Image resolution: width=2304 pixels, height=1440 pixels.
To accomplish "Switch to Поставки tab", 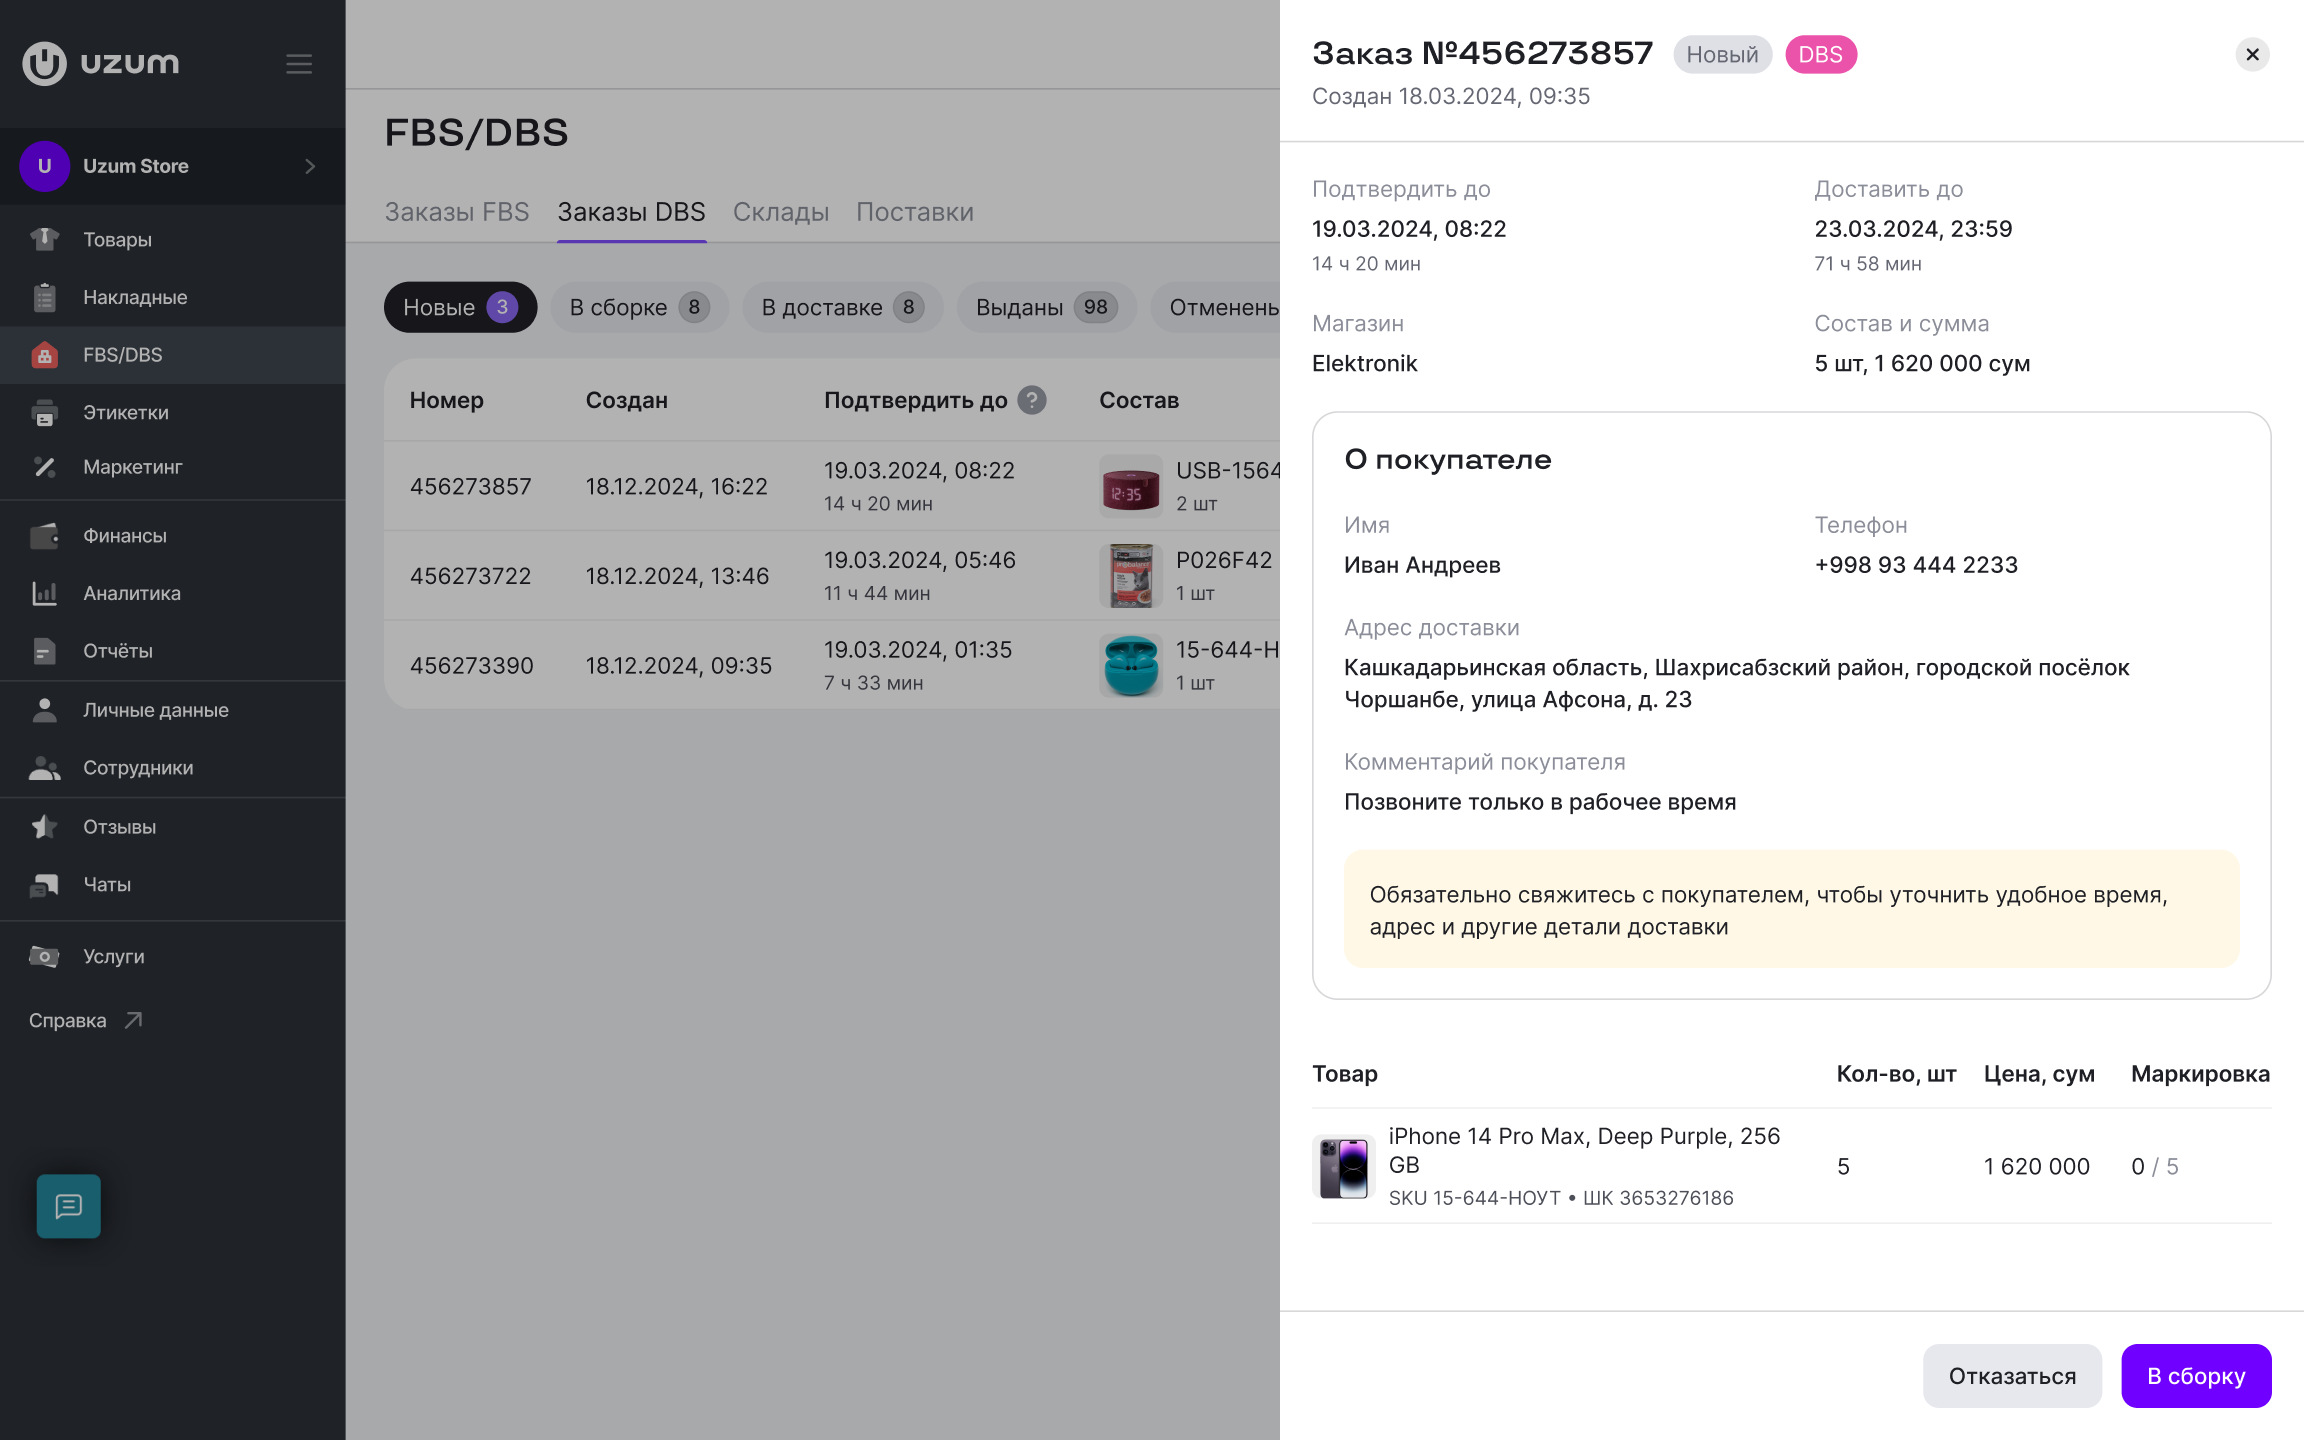I will [915, 212].
